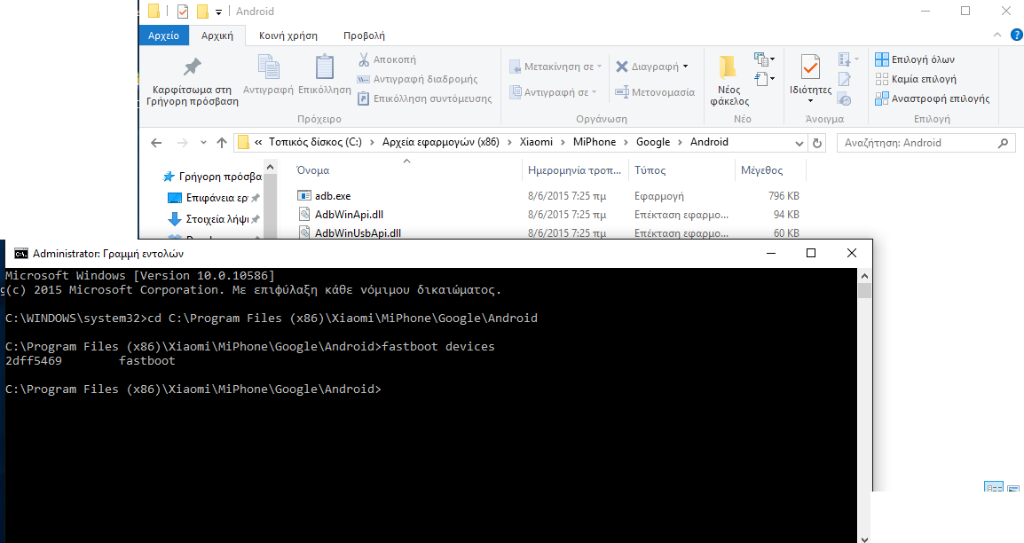
Task: Select the AdbWinUsbApi.dll file
Action: [x=357, y=233]
